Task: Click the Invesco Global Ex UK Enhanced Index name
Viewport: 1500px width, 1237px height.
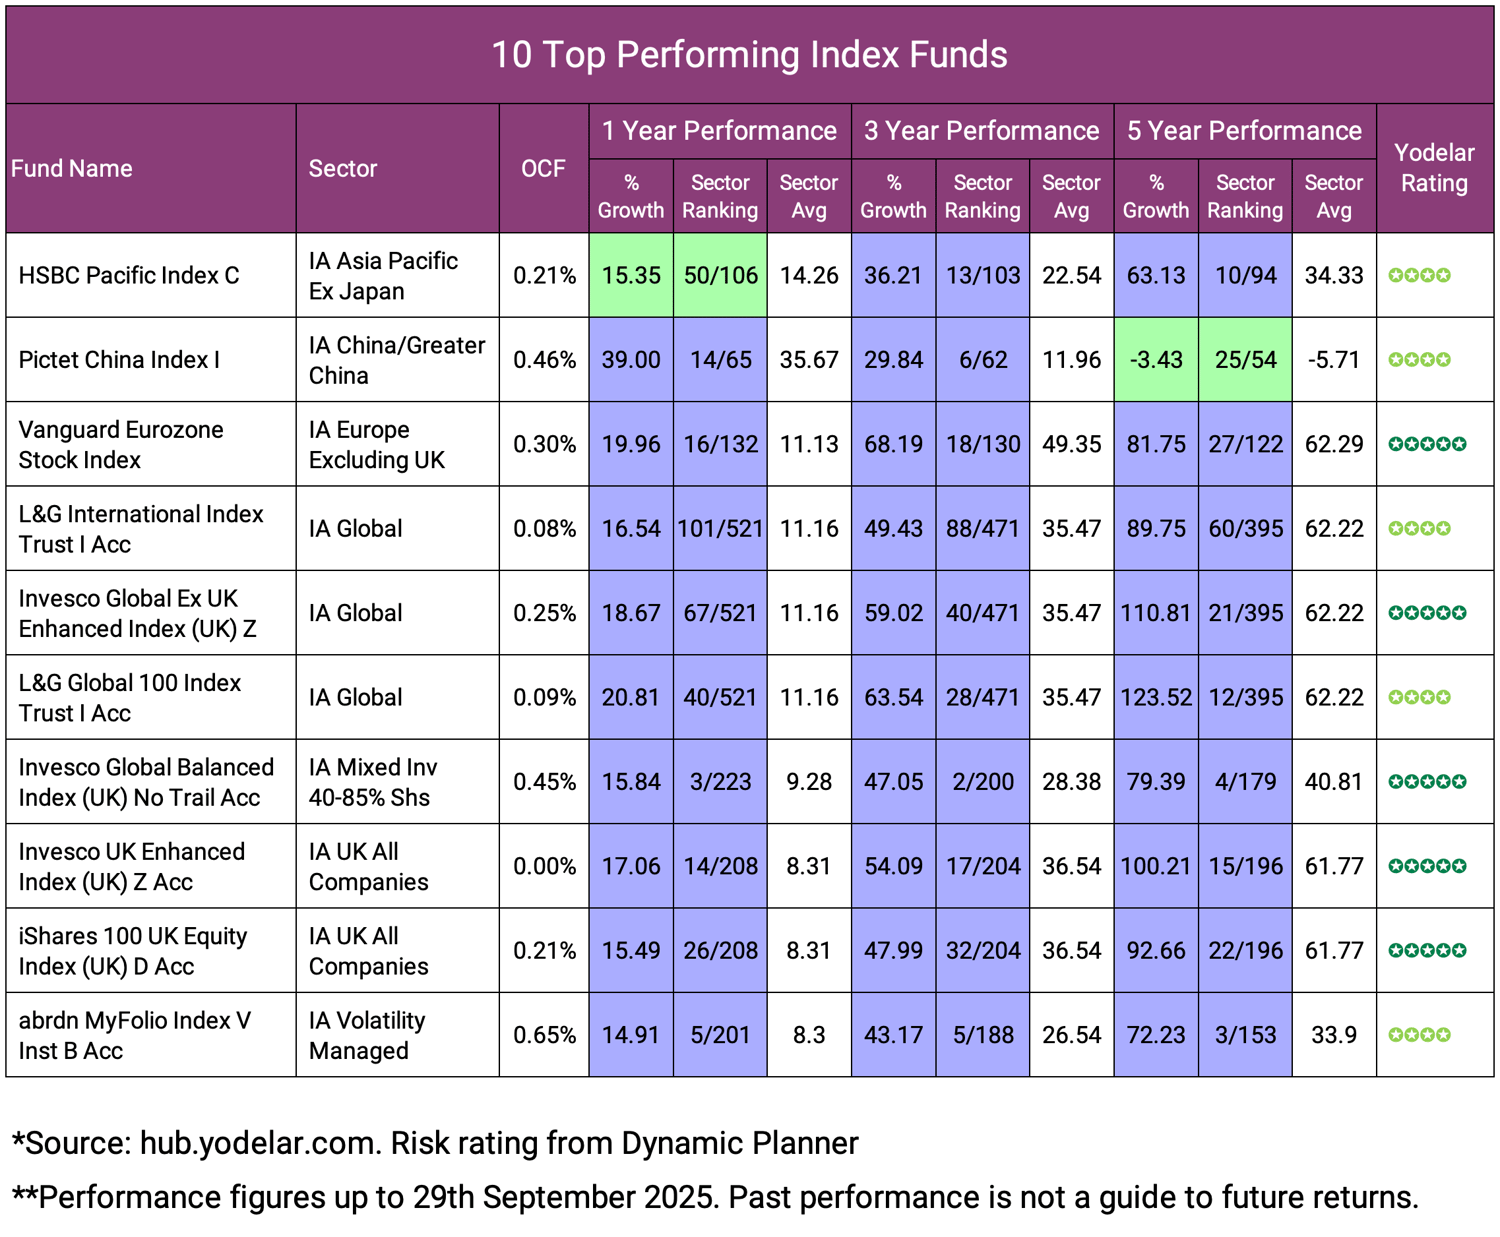Action: click(x=137, y=613)
